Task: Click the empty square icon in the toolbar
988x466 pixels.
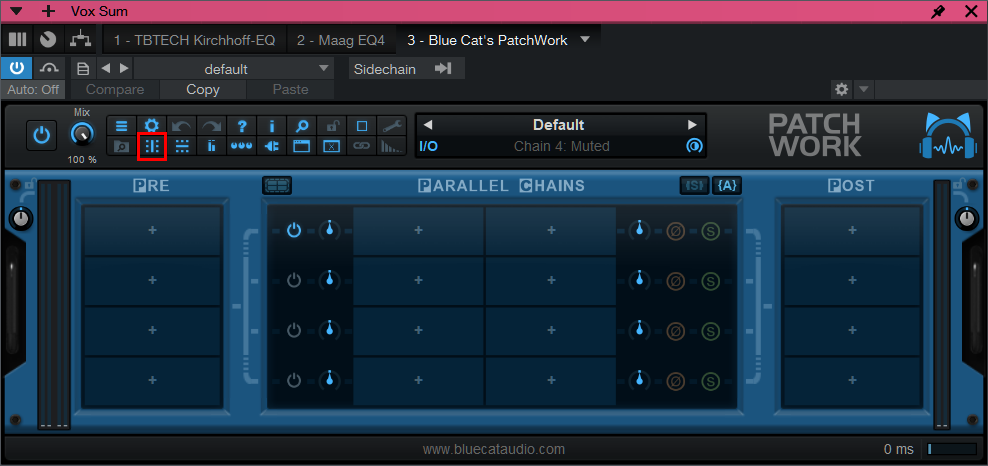Action: (362, 127)
